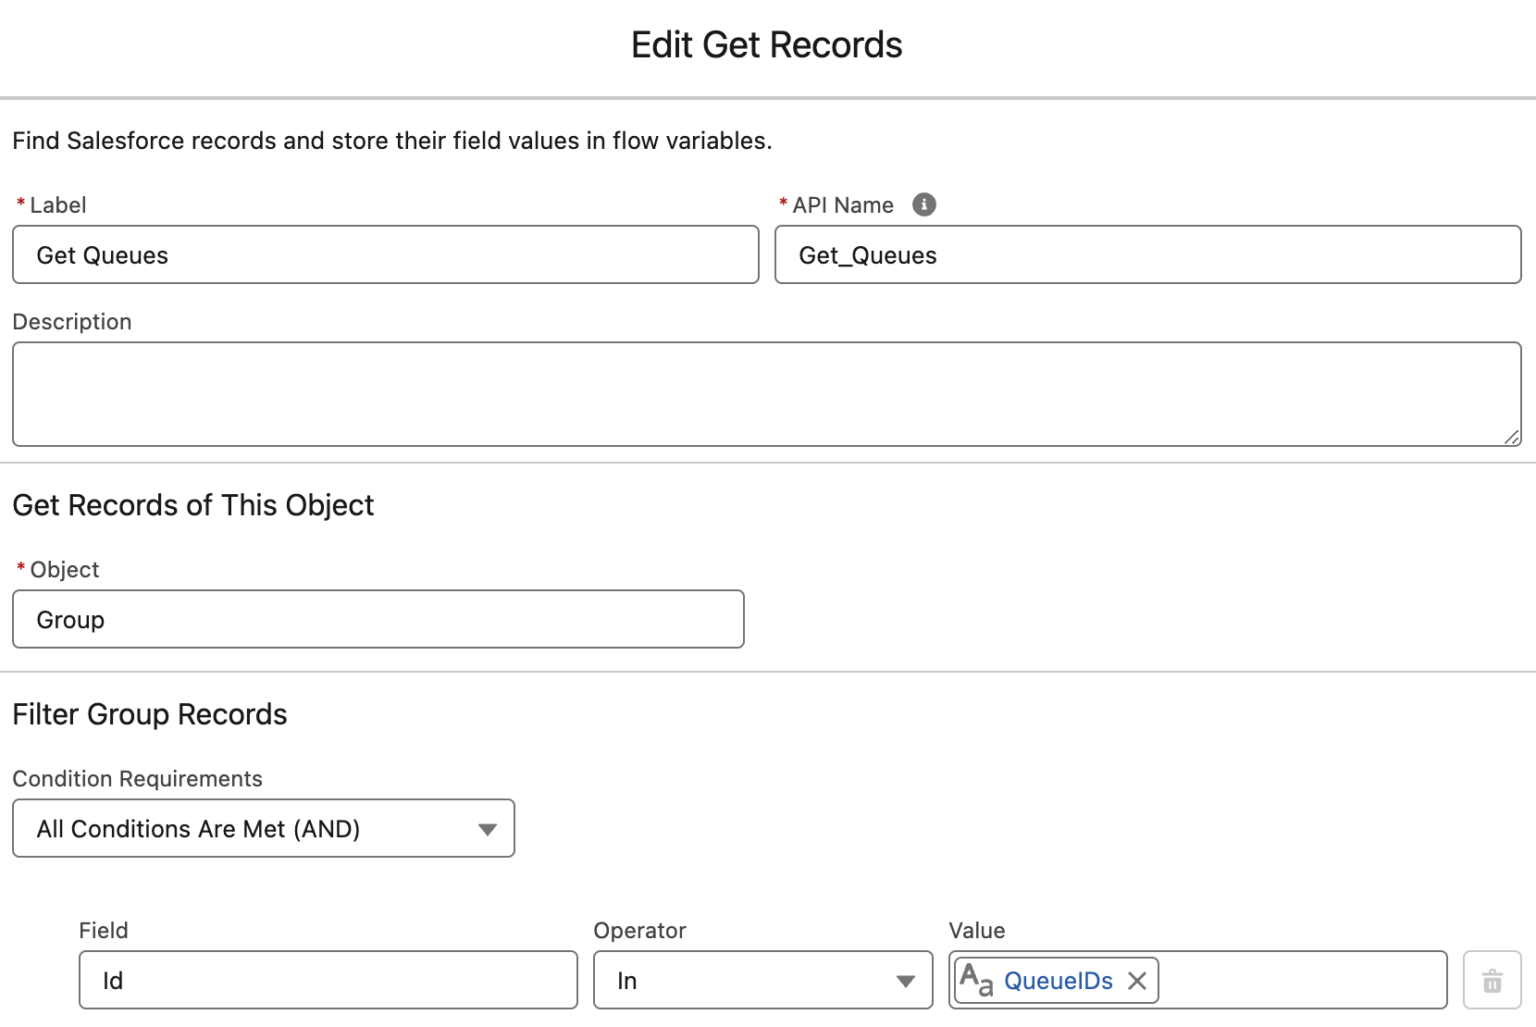
Task: Remove the QueueIDs value with the X icon
Action: coord(1136,981)
